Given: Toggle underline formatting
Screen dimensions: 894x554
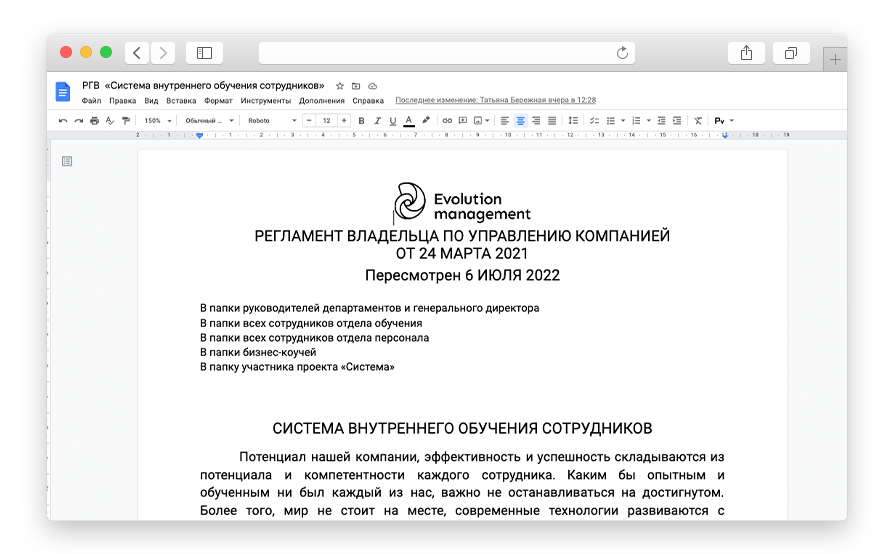Looking at the screenshot, I should pyautogui.click(x=393, y=121).
